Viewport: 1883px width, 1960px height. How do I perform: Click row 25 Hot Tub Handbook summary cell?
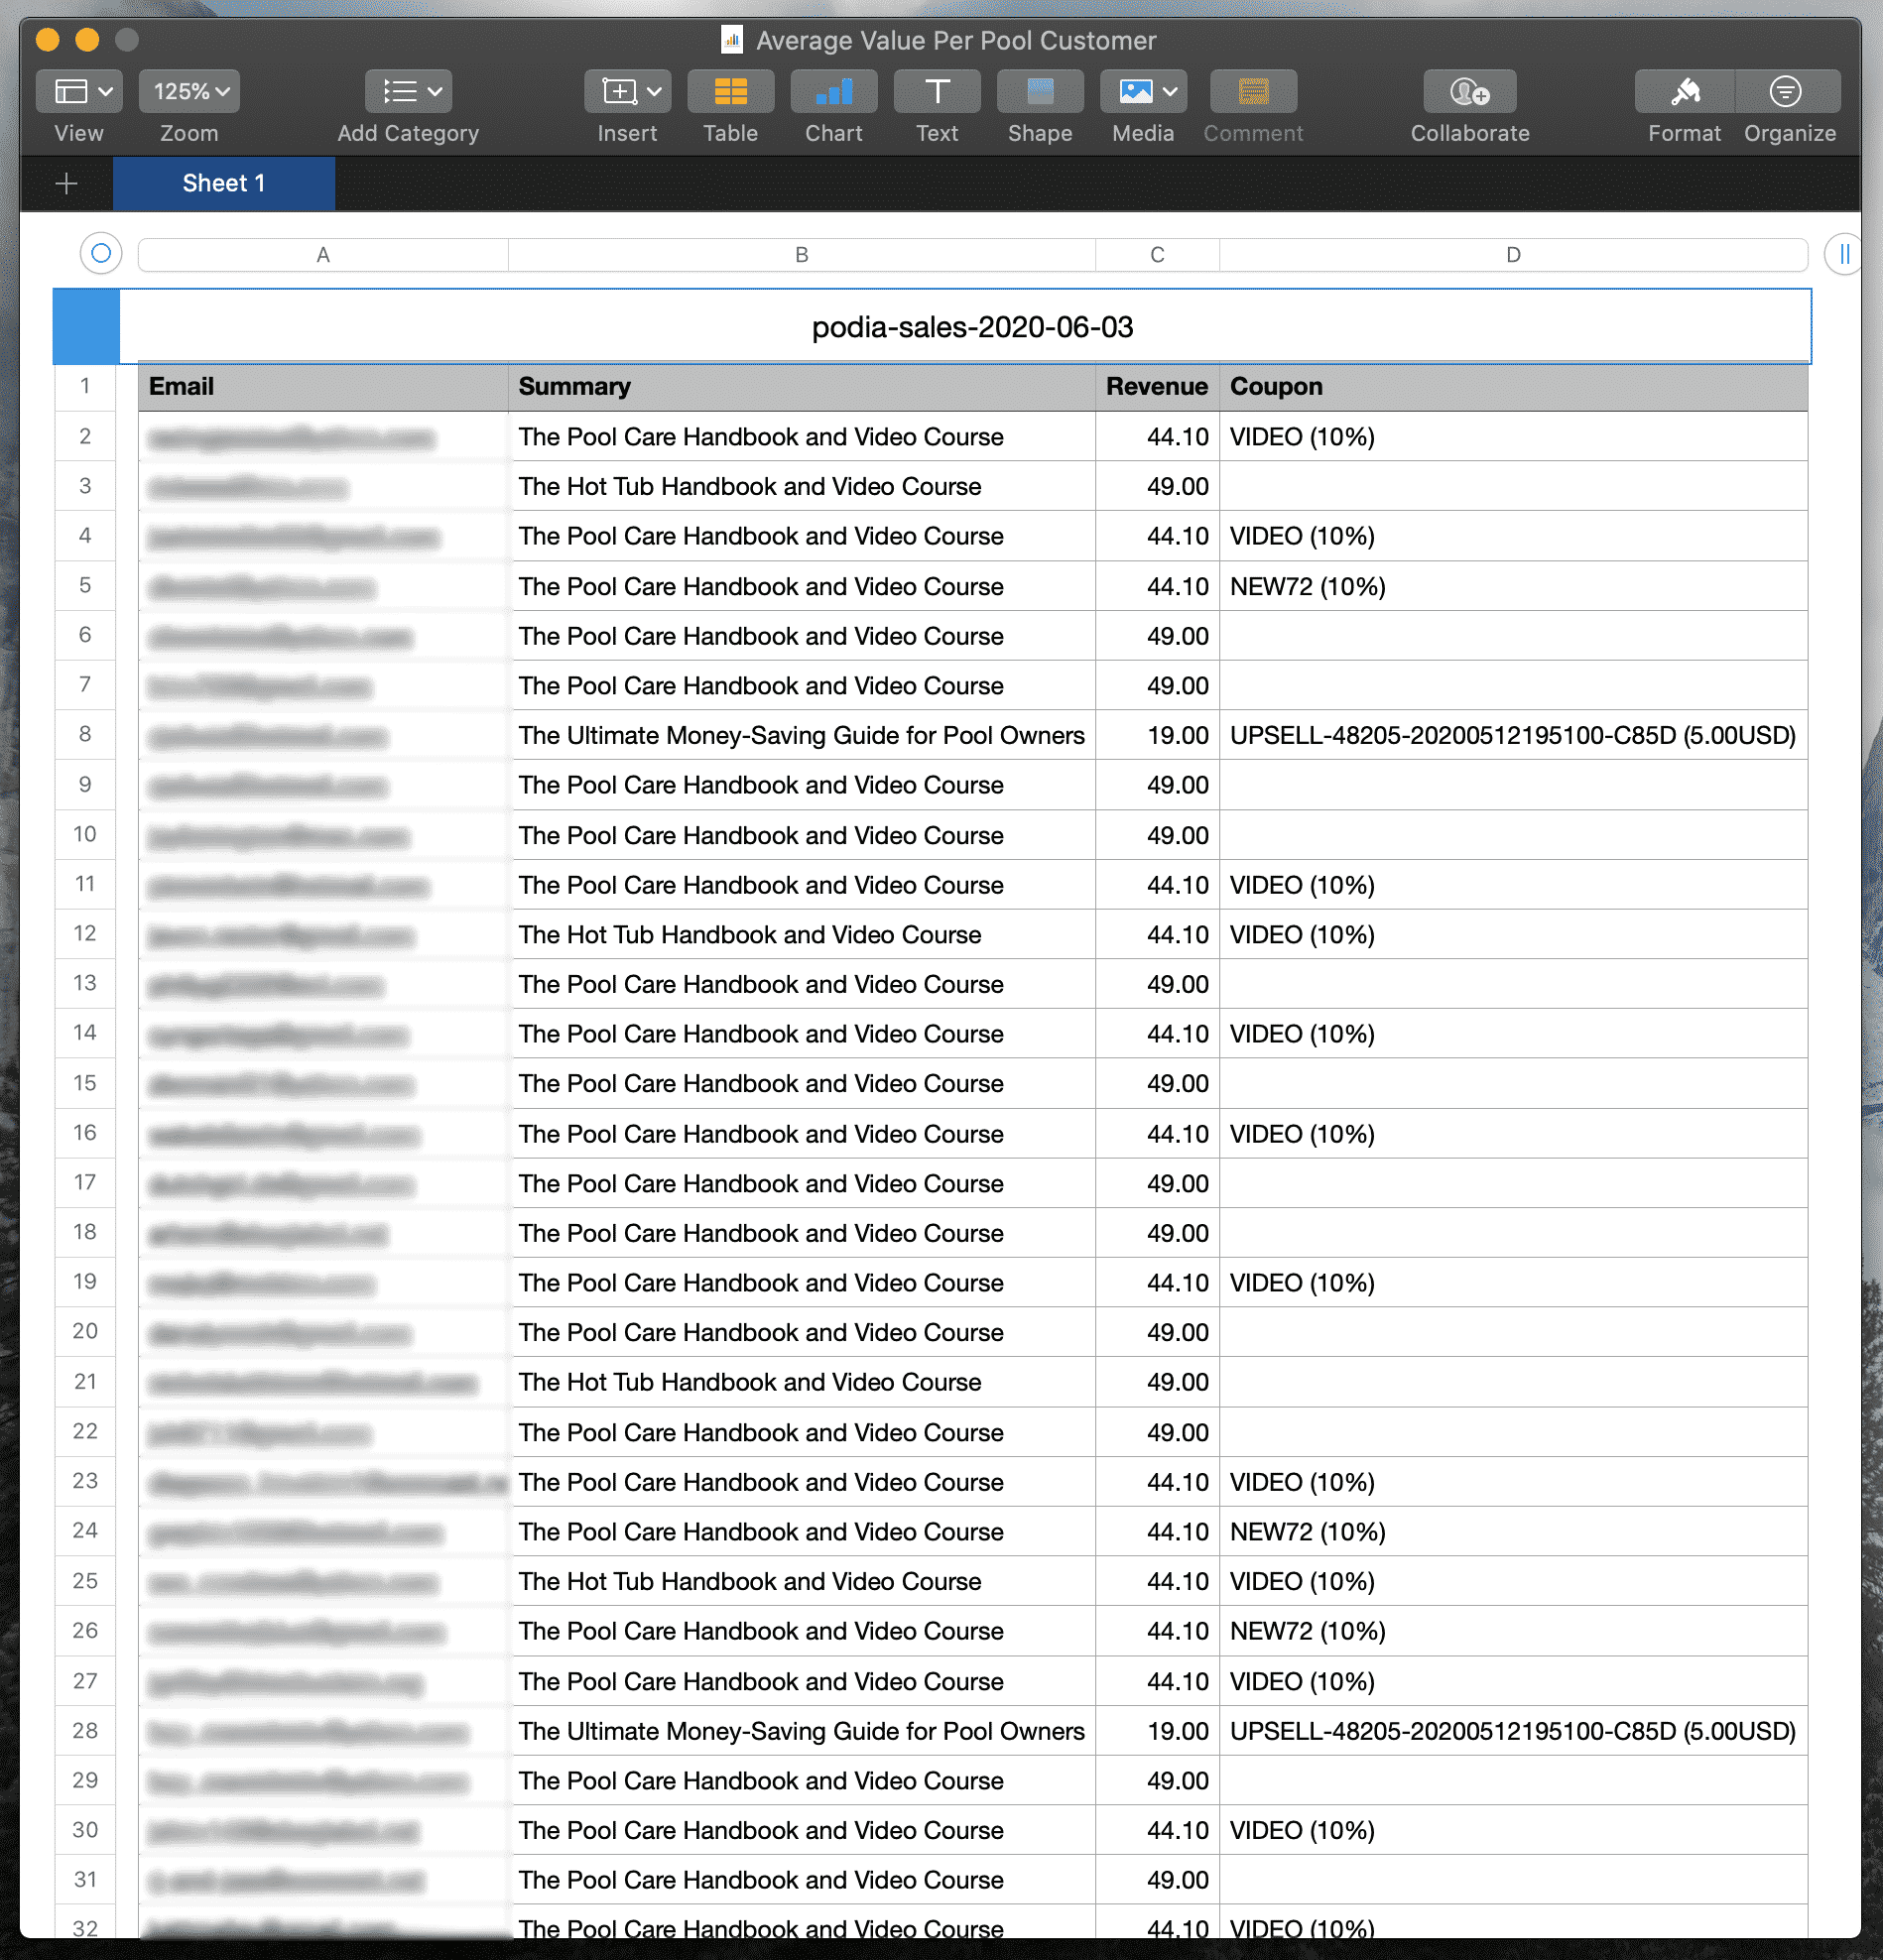tap(802, 1582)
